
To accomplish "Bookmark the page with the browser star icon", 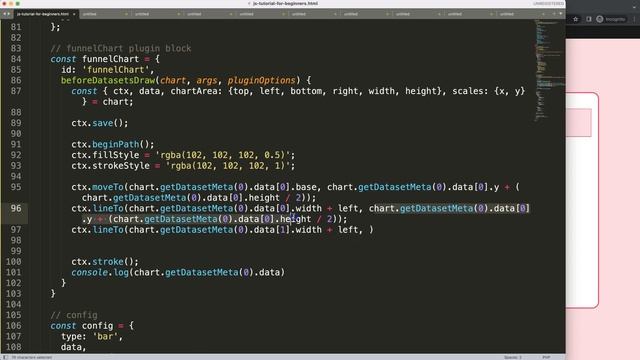I will coord(576,19).
